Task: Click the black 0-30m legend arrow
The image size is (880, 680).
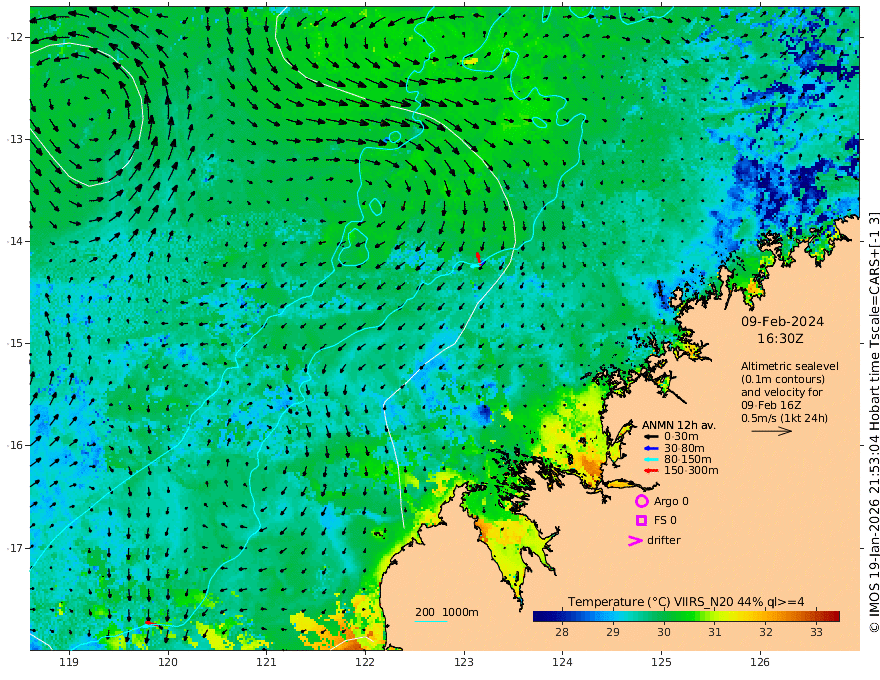Action: coord(651,437)
